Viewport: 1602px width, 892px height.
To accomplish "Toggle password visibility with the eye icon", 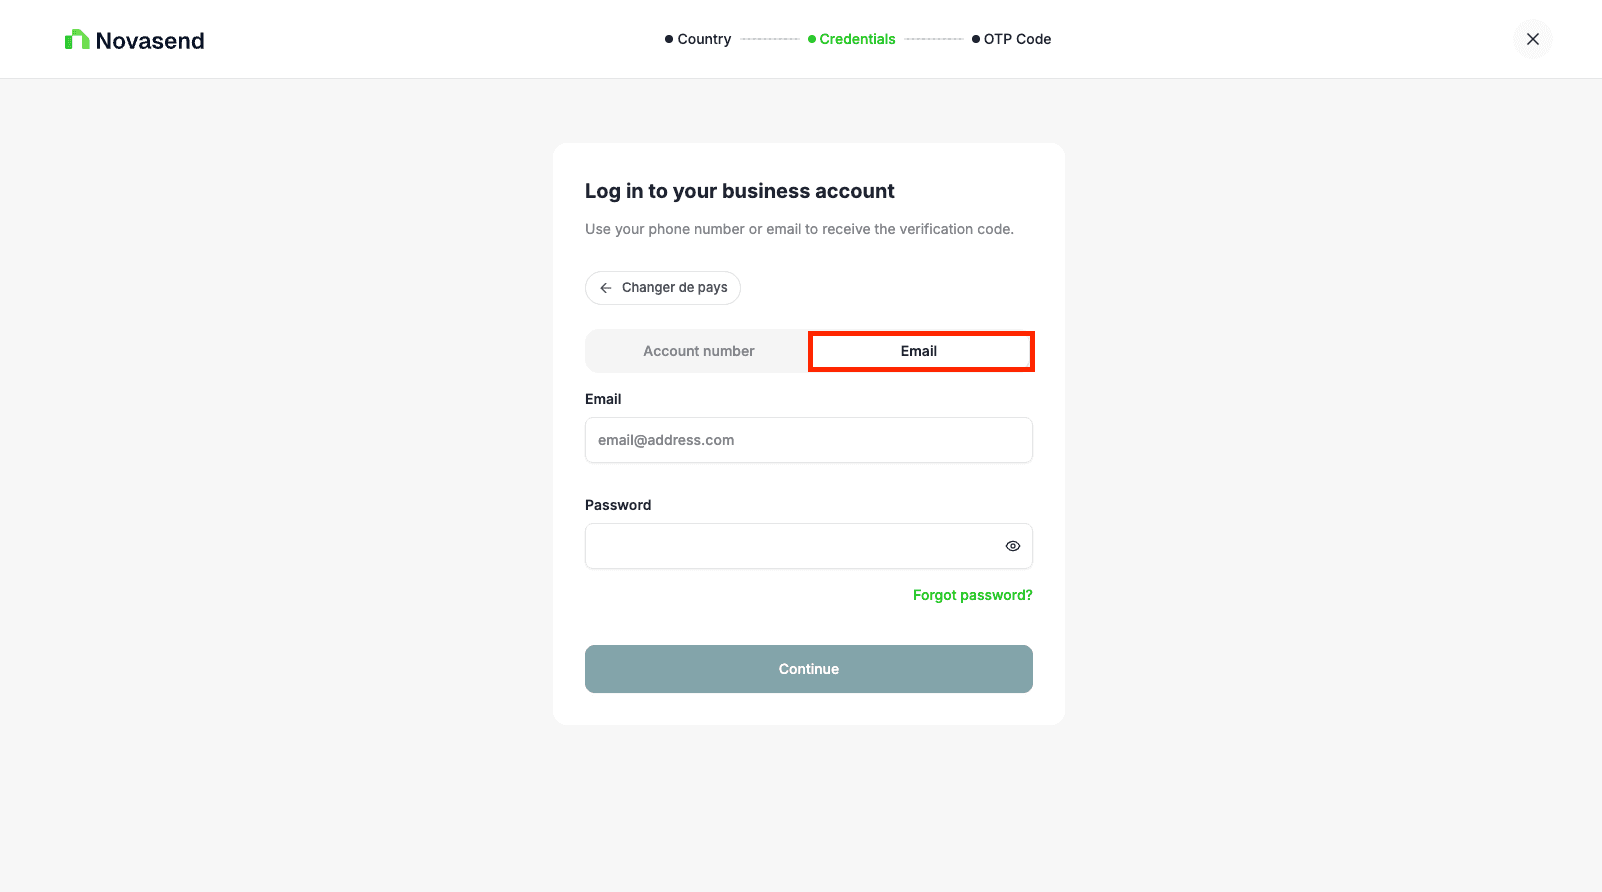I will (1012, 546).
